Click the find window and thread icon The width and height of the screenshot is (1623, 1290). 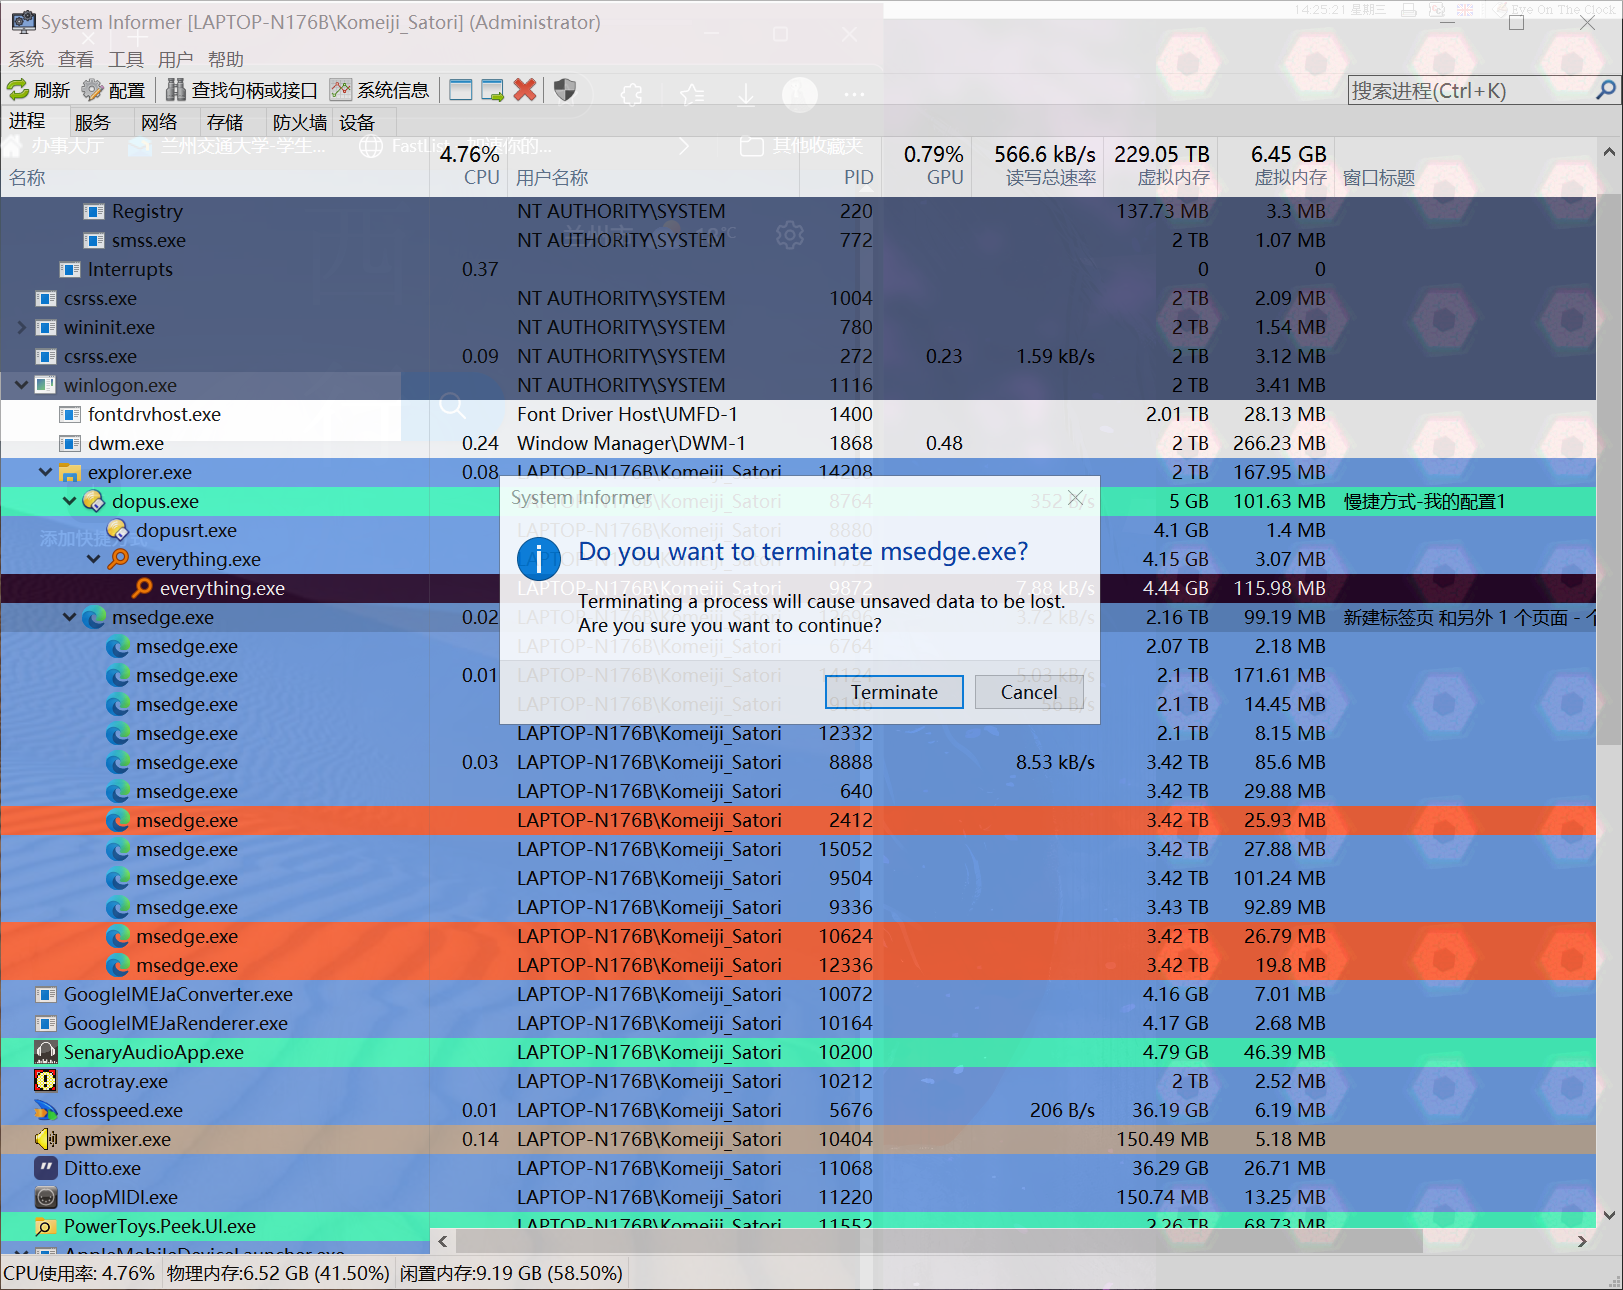tap(492, 90)
